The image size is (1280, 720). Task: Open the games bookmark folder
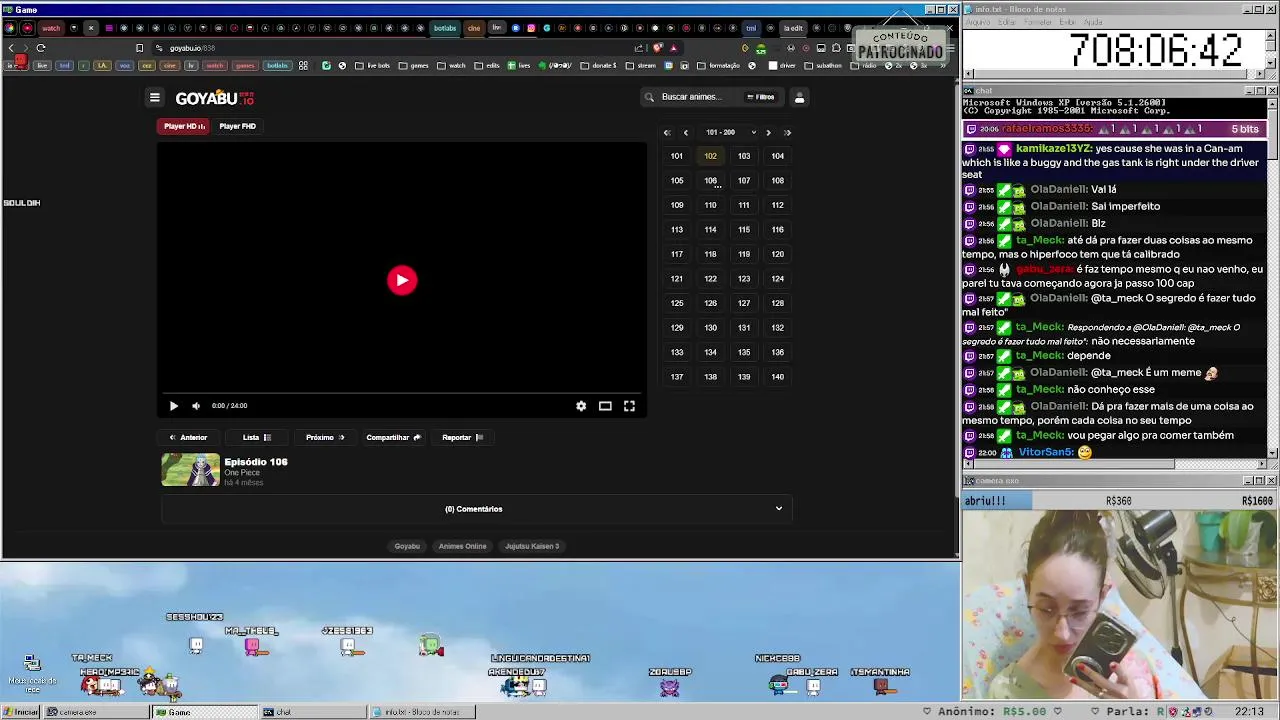coord(414,66)
